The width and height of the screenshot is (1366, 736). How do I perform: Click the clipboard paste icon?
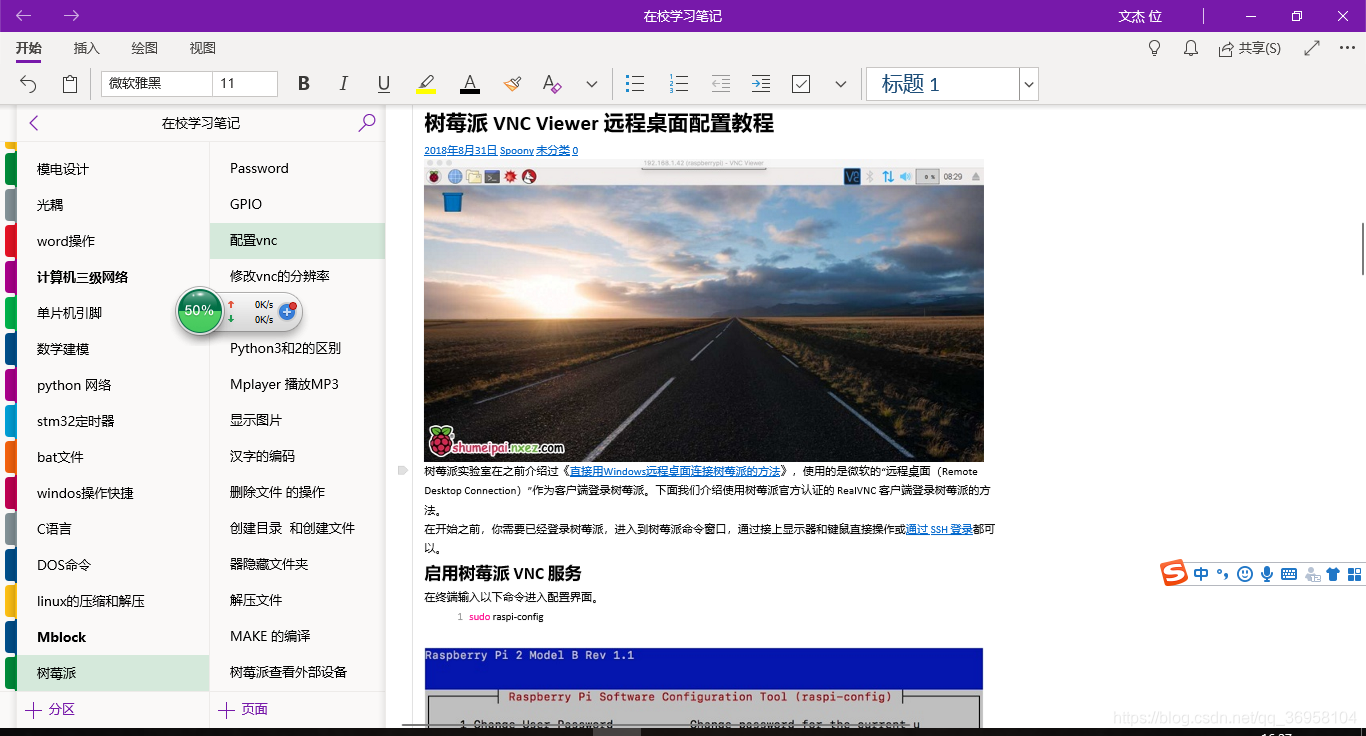click(x=70, y=84)
